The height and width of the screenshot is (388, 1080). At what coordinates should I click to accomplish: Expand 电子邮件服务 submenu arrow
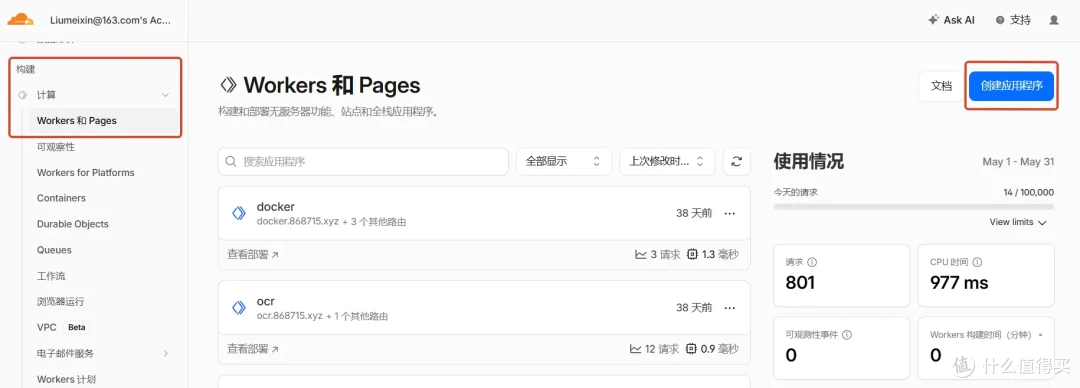(x=165, y=354)
